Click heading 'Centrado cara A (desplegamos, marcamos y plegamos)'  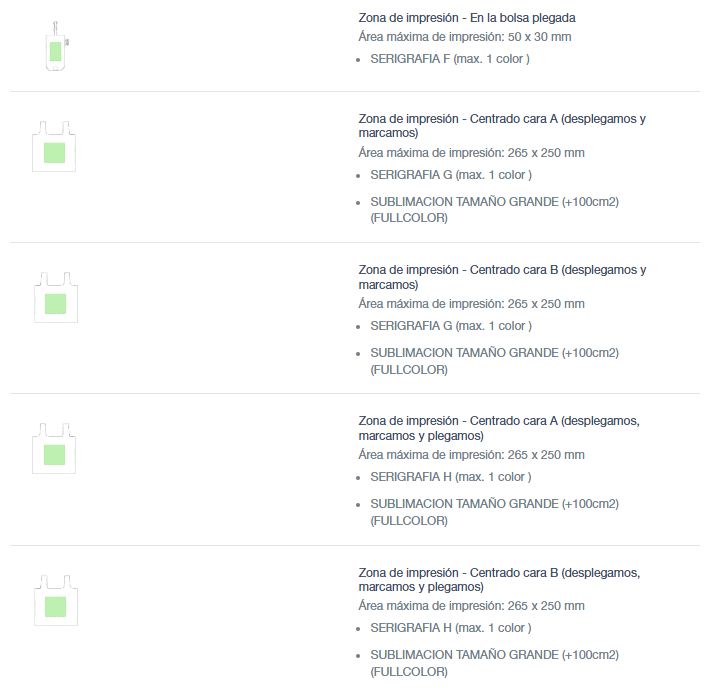[x=499, y=427]
